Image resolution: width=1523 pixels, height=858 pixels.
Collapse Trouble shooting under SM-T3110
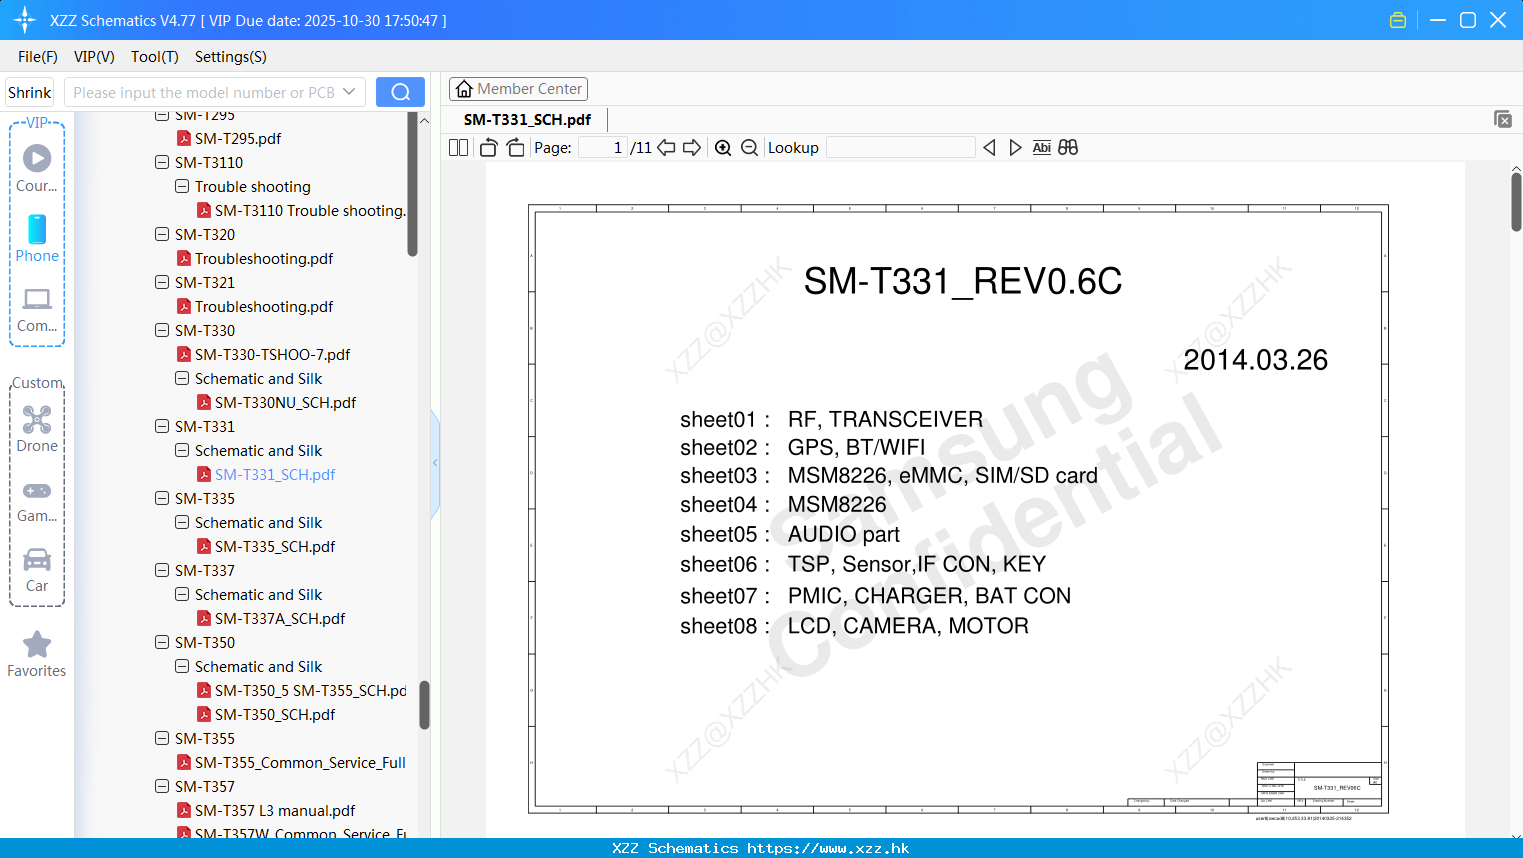182,186
